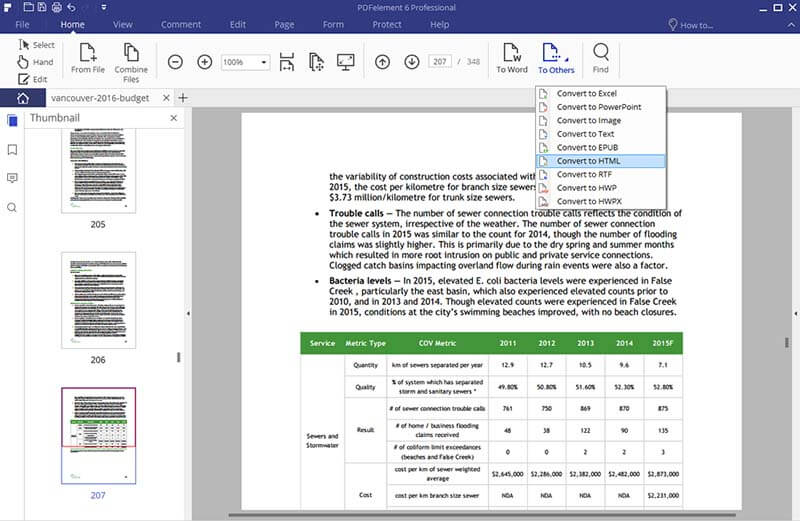Choose Convert to HWP
This screenshot has width=800, height=521.
coord(601,188)
